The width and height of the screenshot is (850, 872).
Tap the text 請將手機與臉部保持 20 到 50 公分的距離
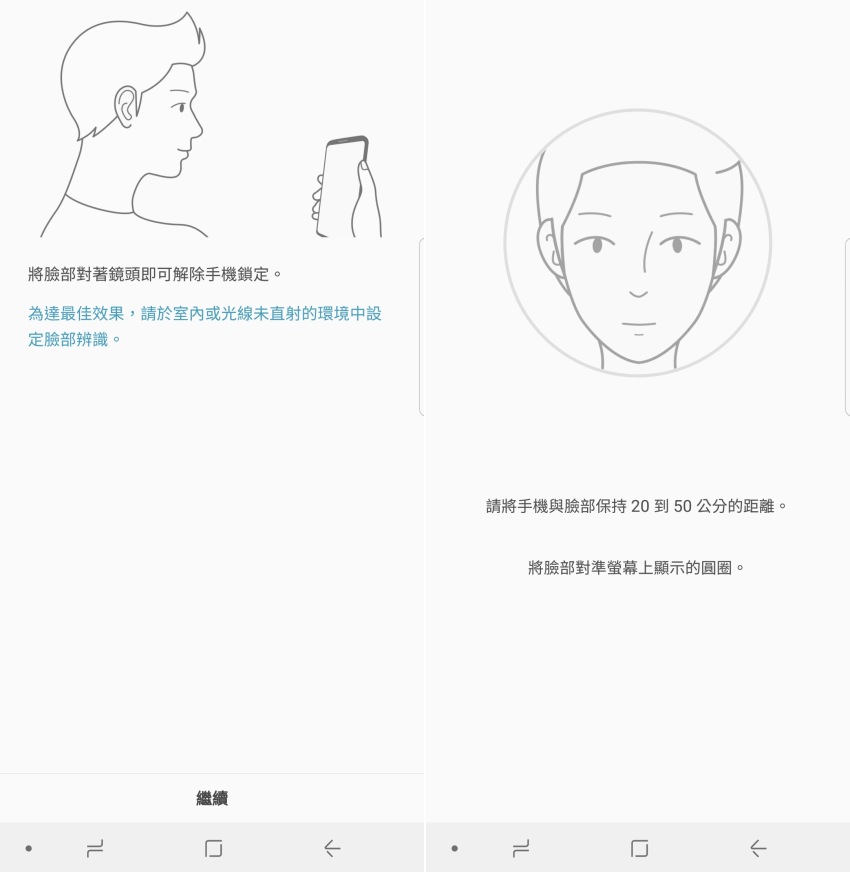point(636,506)
